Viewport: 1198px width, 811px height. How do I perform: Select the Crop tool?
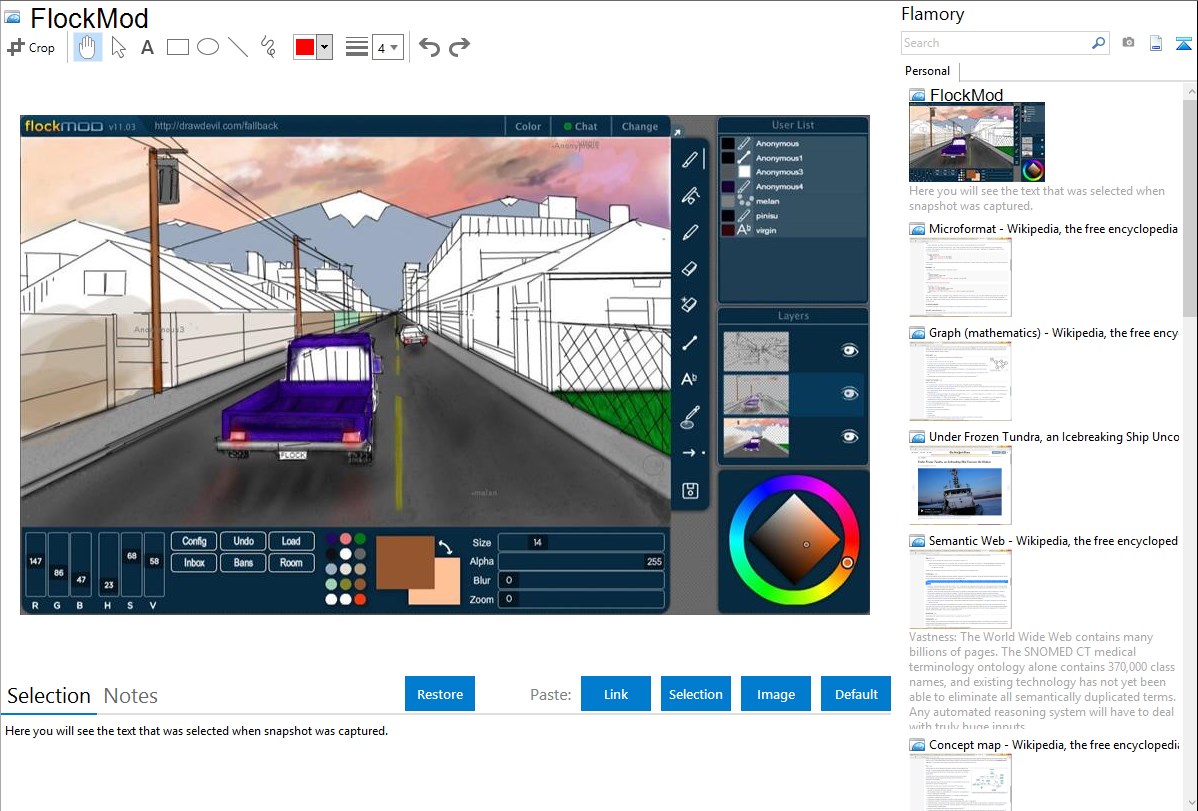[31, 47]
